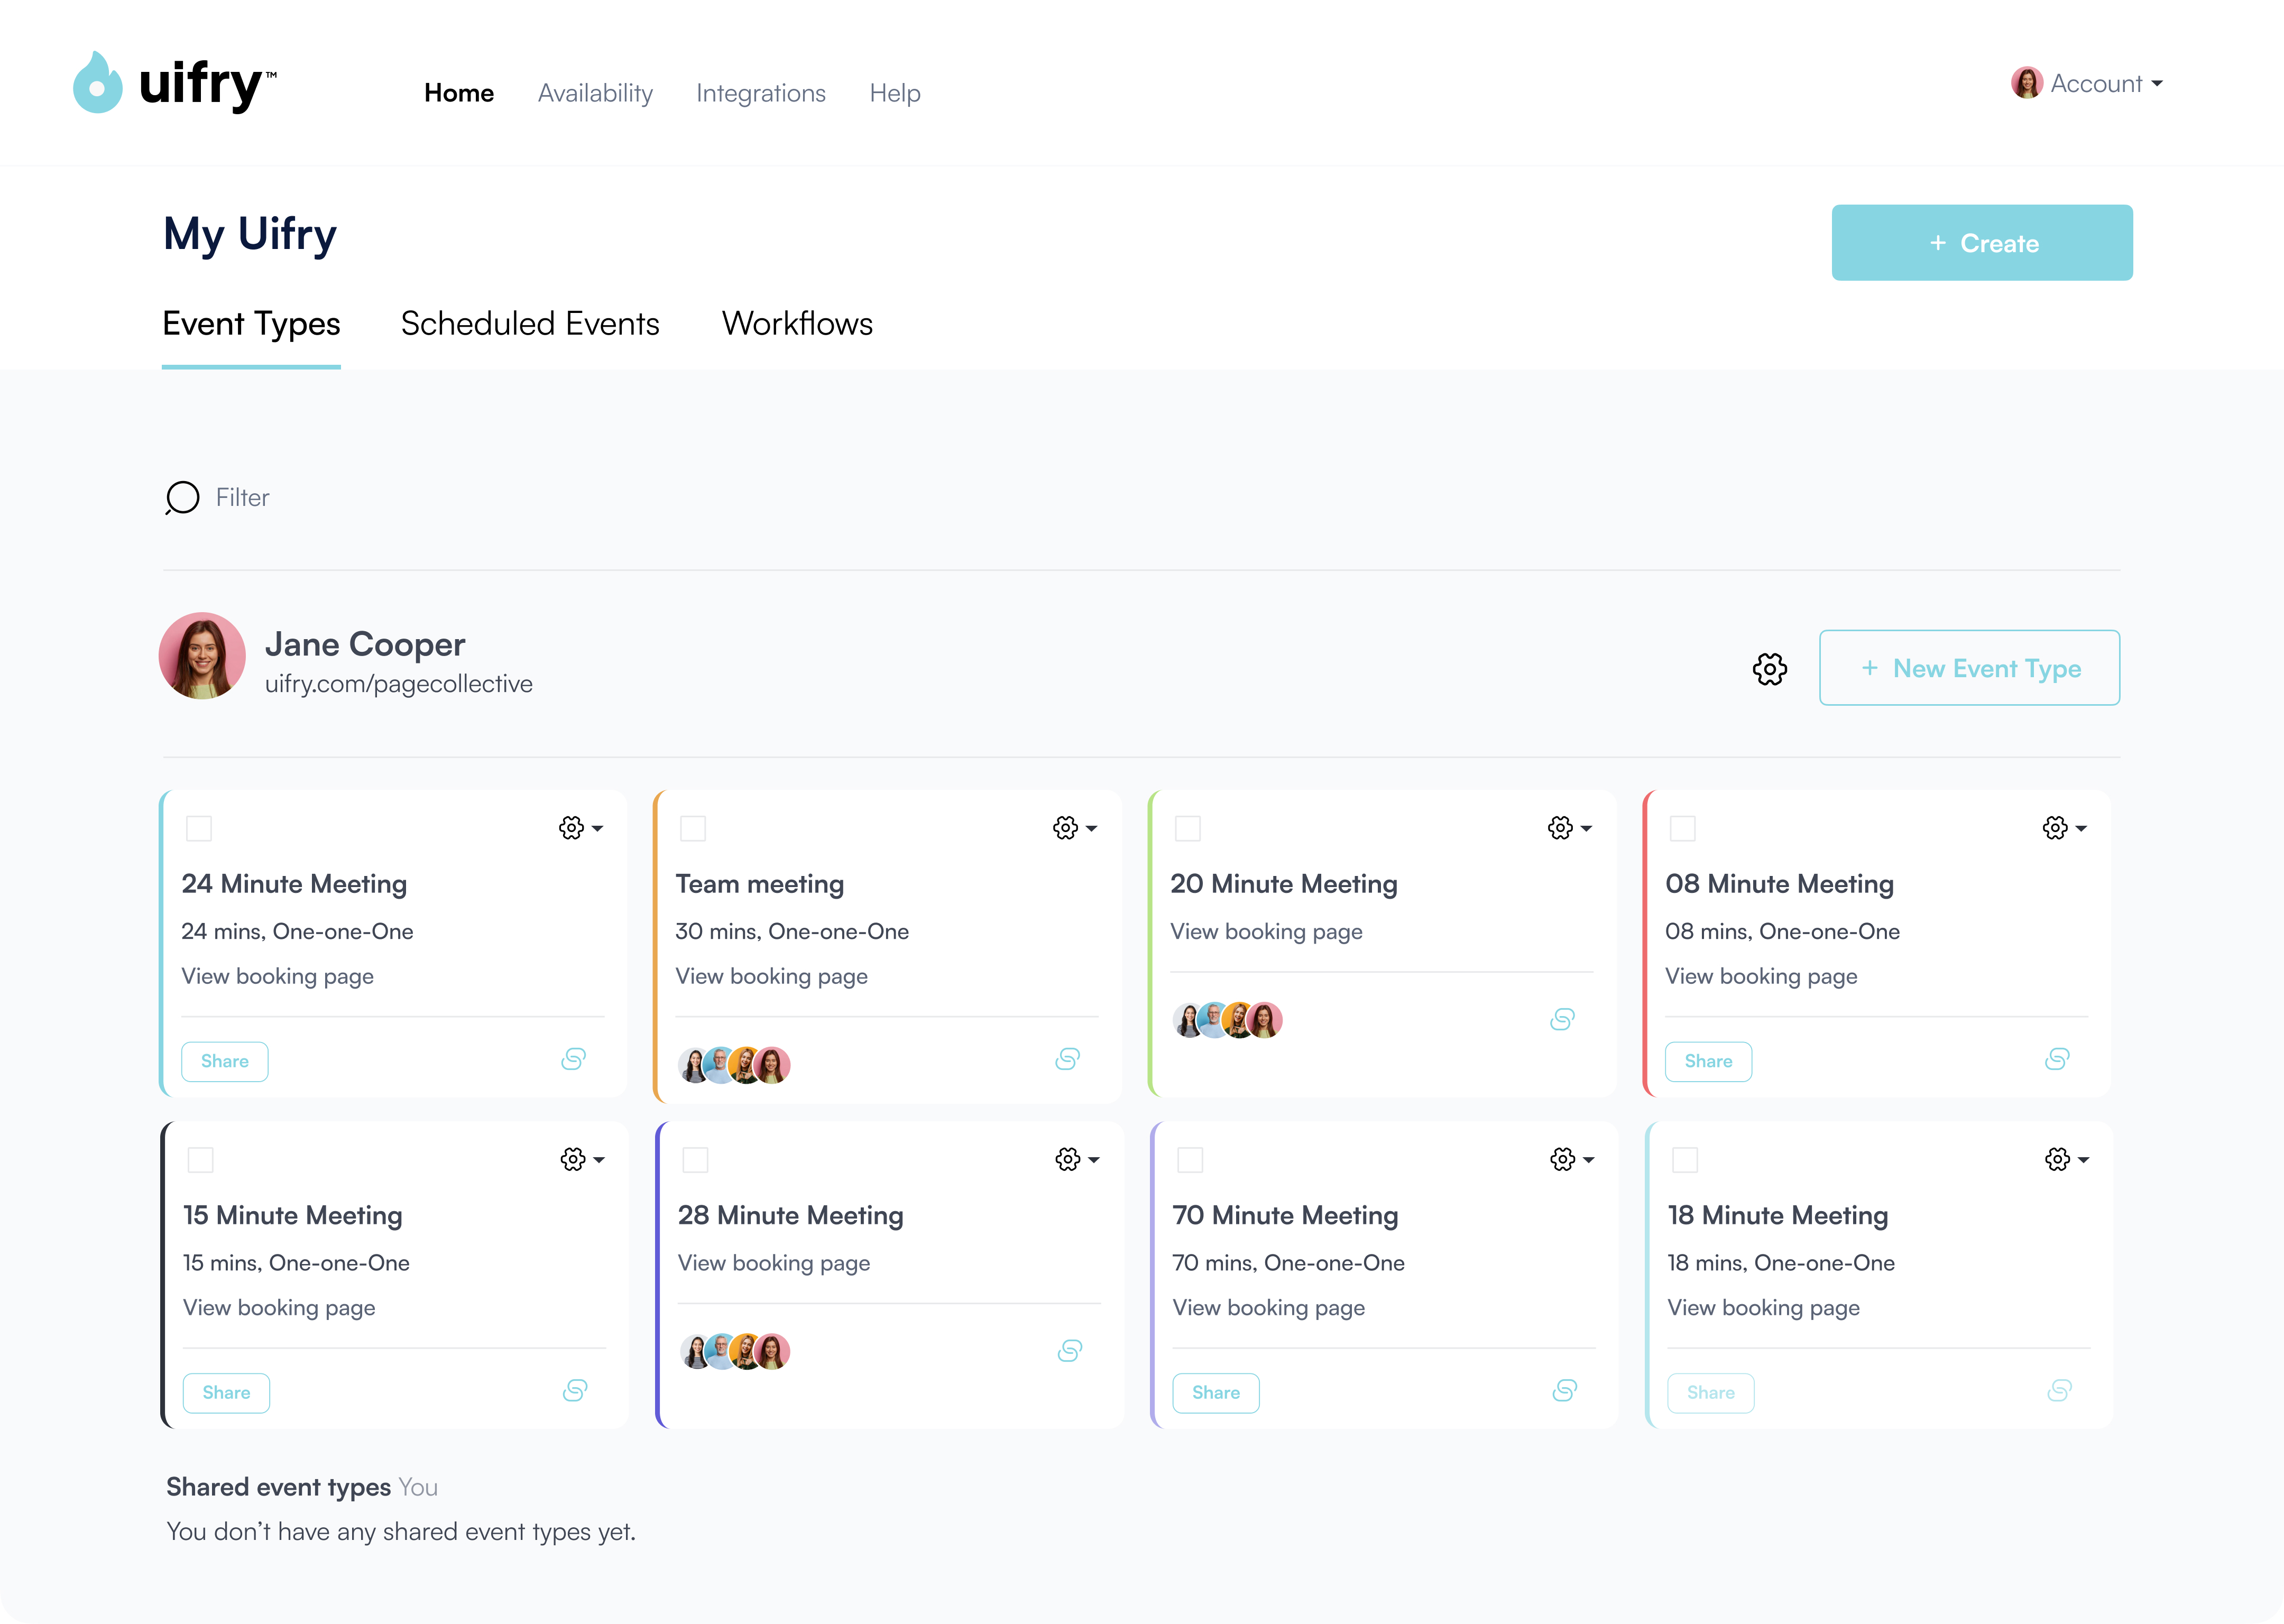Switch to the Scheduled Events tab
2284x1624 pixels.
click(530, 324)
